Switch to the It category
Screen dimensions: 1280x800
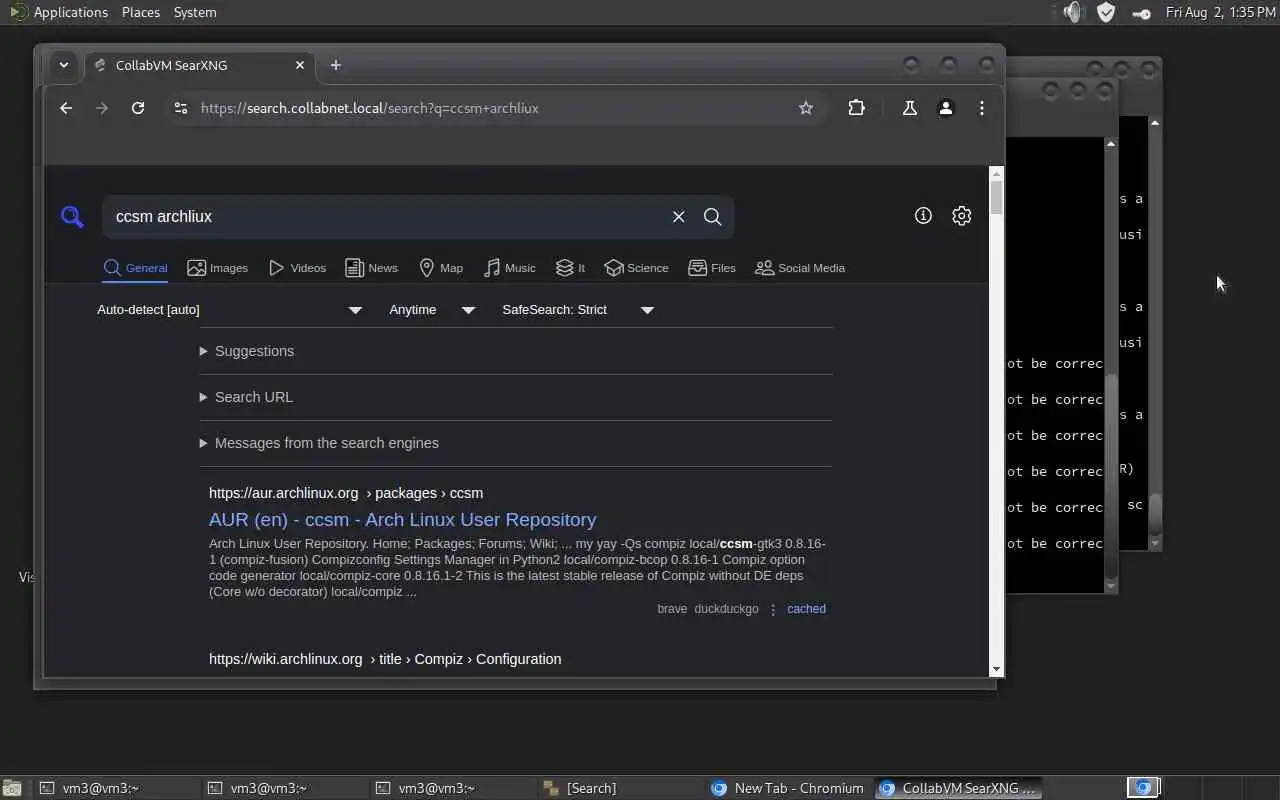(x=571, y=268)
